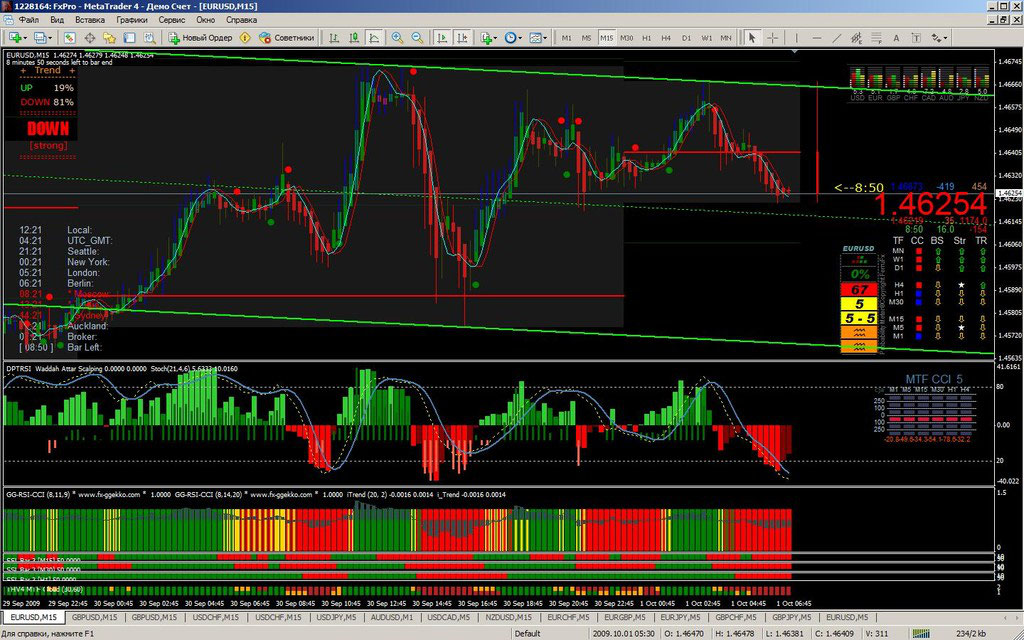Click connection status 234/2 kb
This screenshot has width=1024, height=640.
click(971, 633)
